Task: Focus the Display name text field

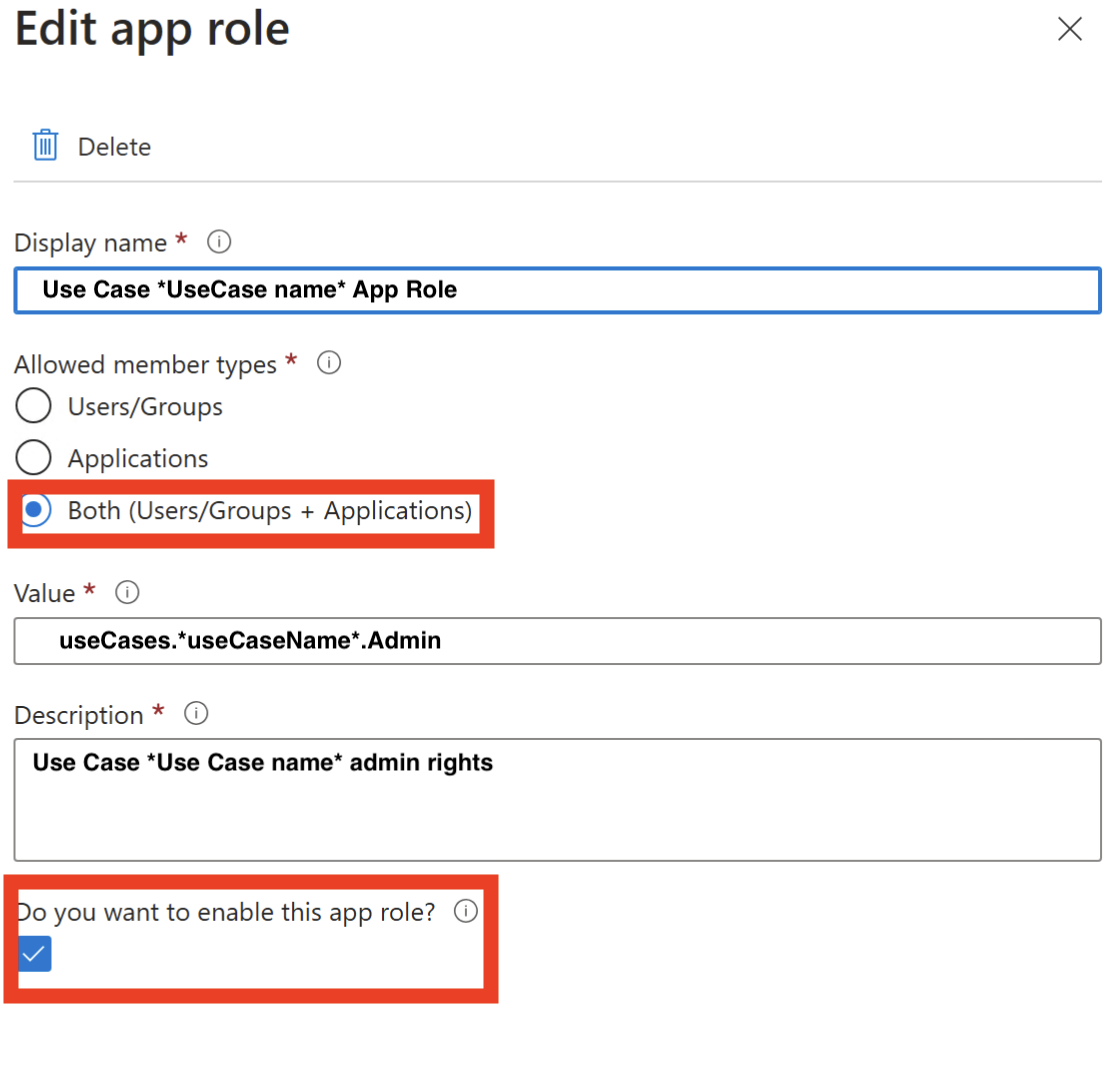Action: pyautogui.click(x=557, y=291)
